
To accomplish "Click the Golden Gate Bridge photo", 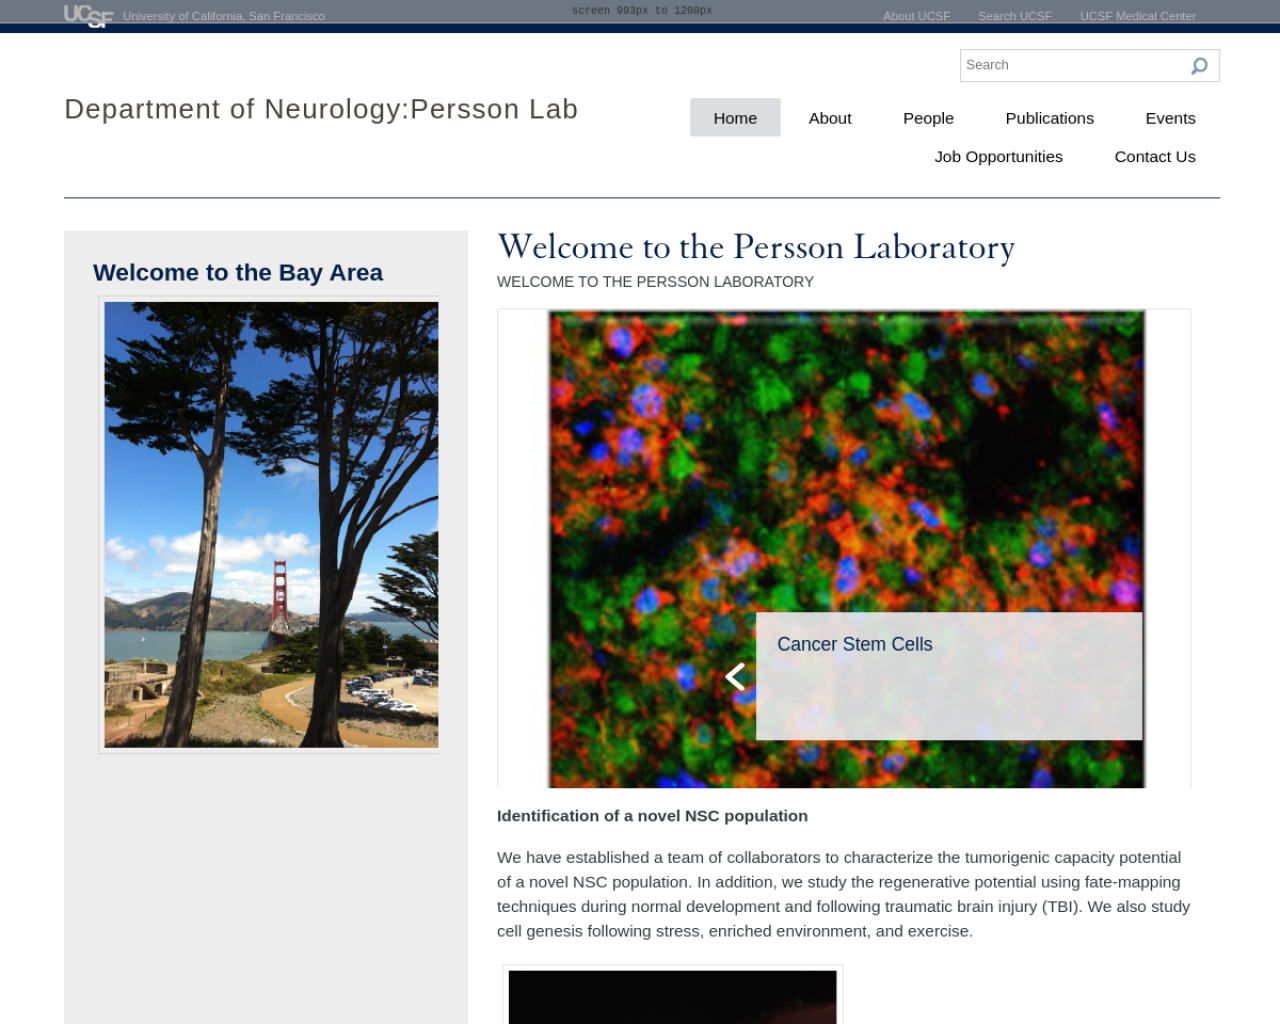I will (x=271, y=525).
